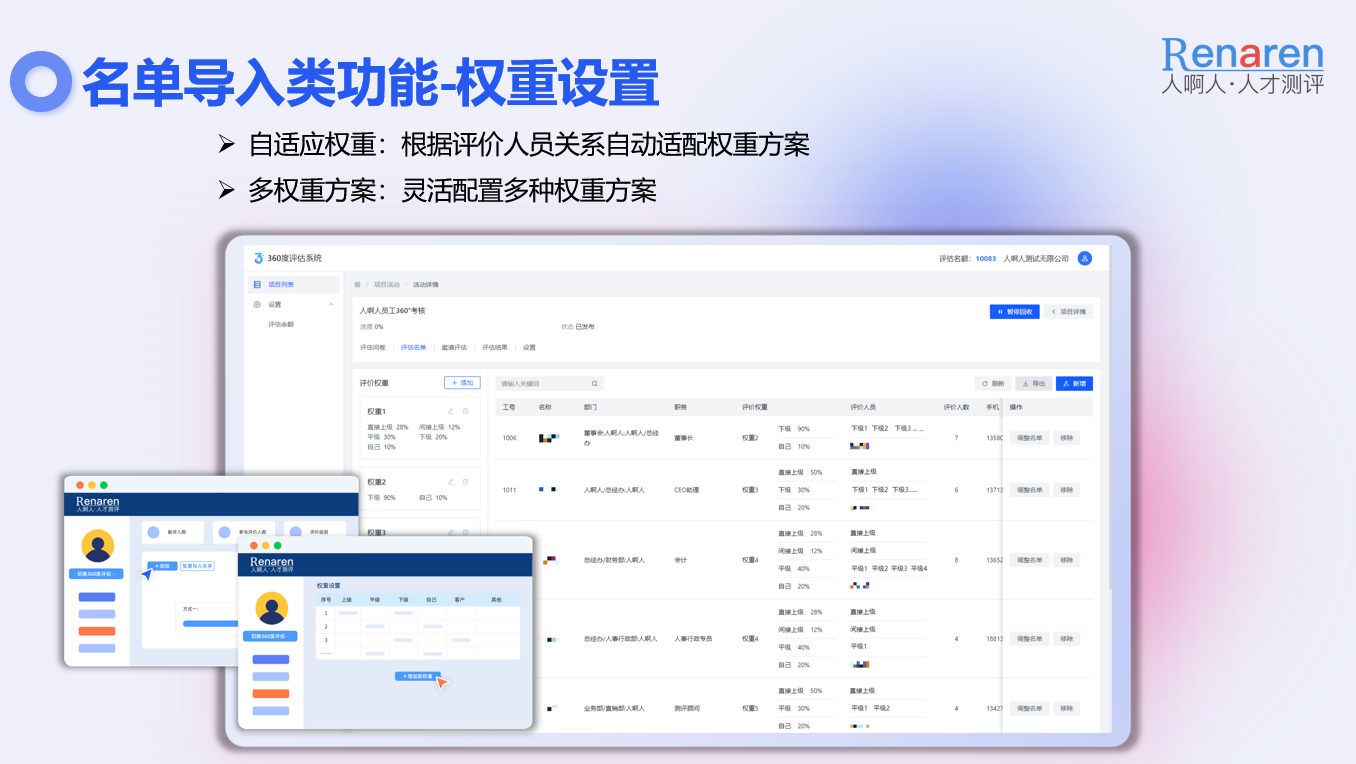Click 调整名单 in the 人事行政专员 row

[x=1029, y=638]
